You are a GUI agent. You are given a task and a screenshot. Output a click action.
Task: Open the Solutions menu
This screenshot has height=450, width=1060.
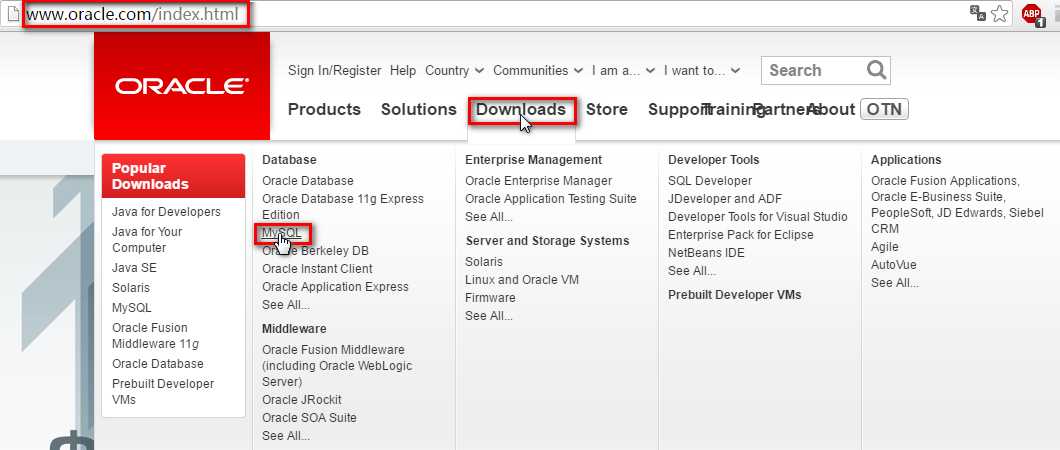pyautogui.click(x=418, y=109)
